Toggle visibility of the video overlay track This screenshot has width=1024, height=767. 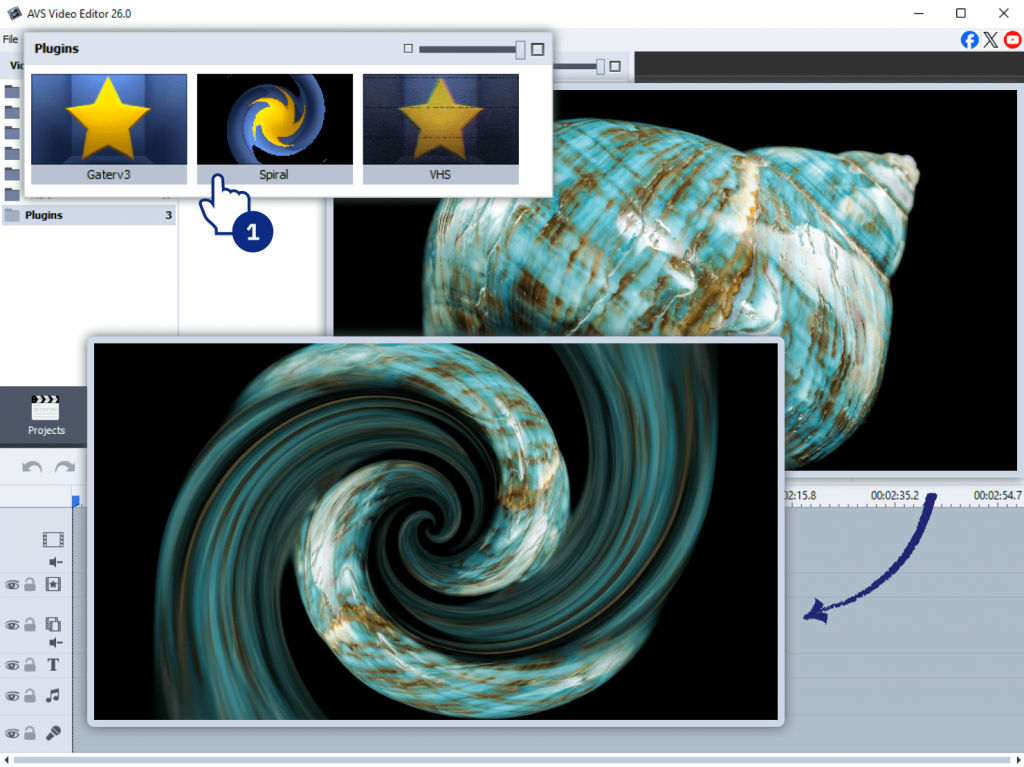[x=12, y=625]
